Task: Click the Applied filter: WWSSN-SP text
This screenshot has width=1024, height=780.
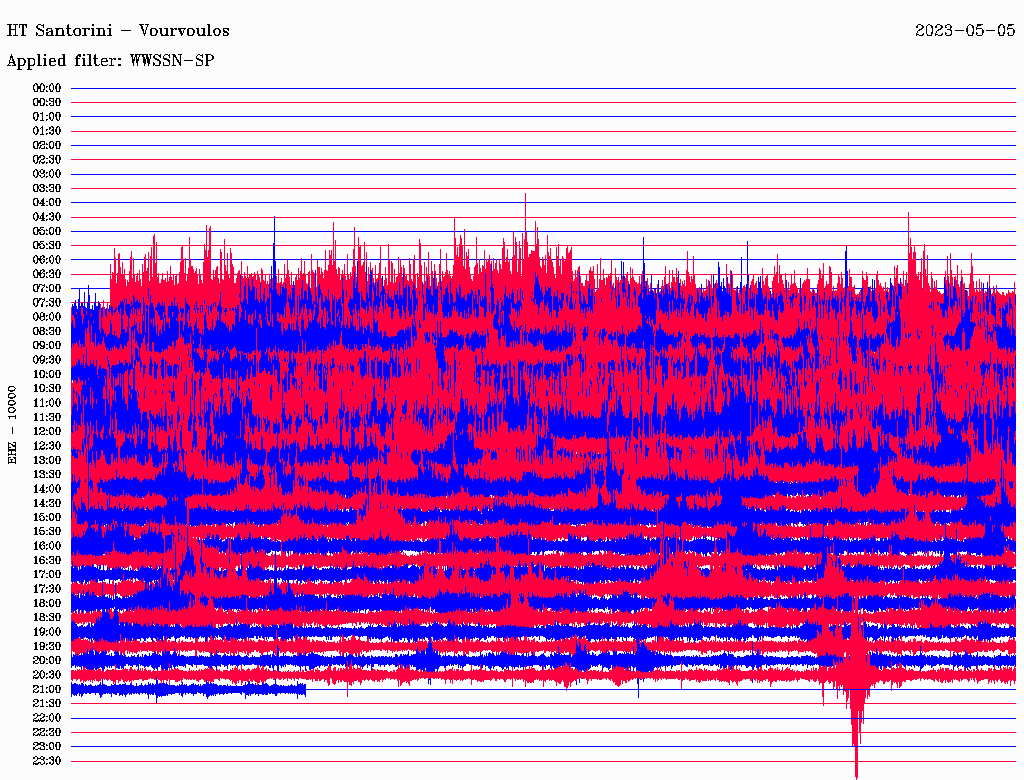Action: click(110, 61)
